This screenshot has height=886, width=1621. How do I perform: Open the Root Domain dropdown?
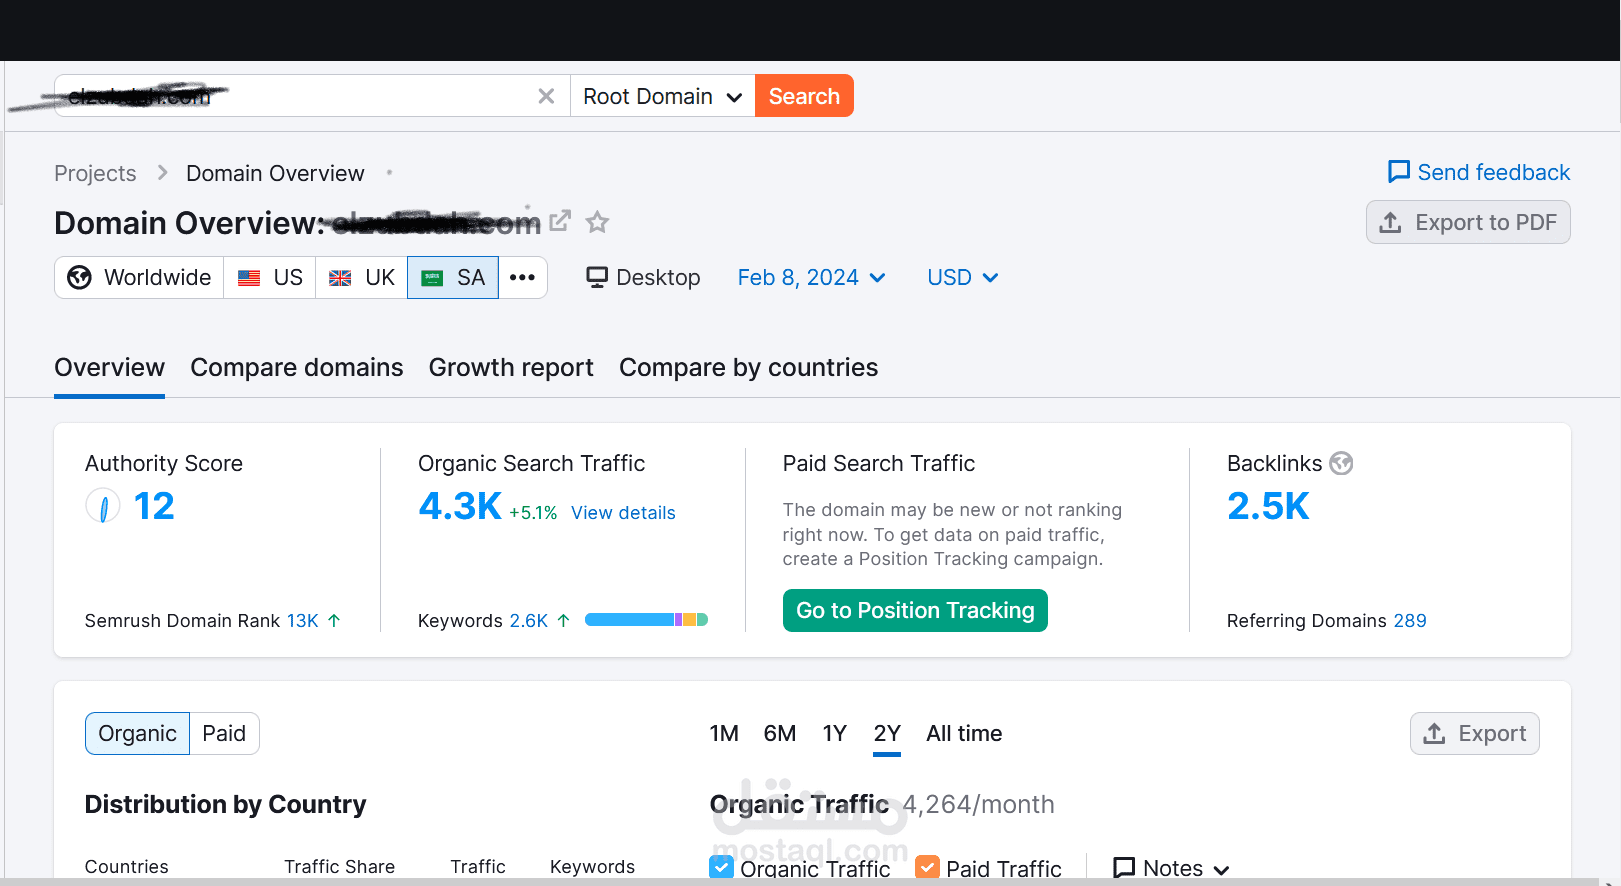(x=662, y=96)
